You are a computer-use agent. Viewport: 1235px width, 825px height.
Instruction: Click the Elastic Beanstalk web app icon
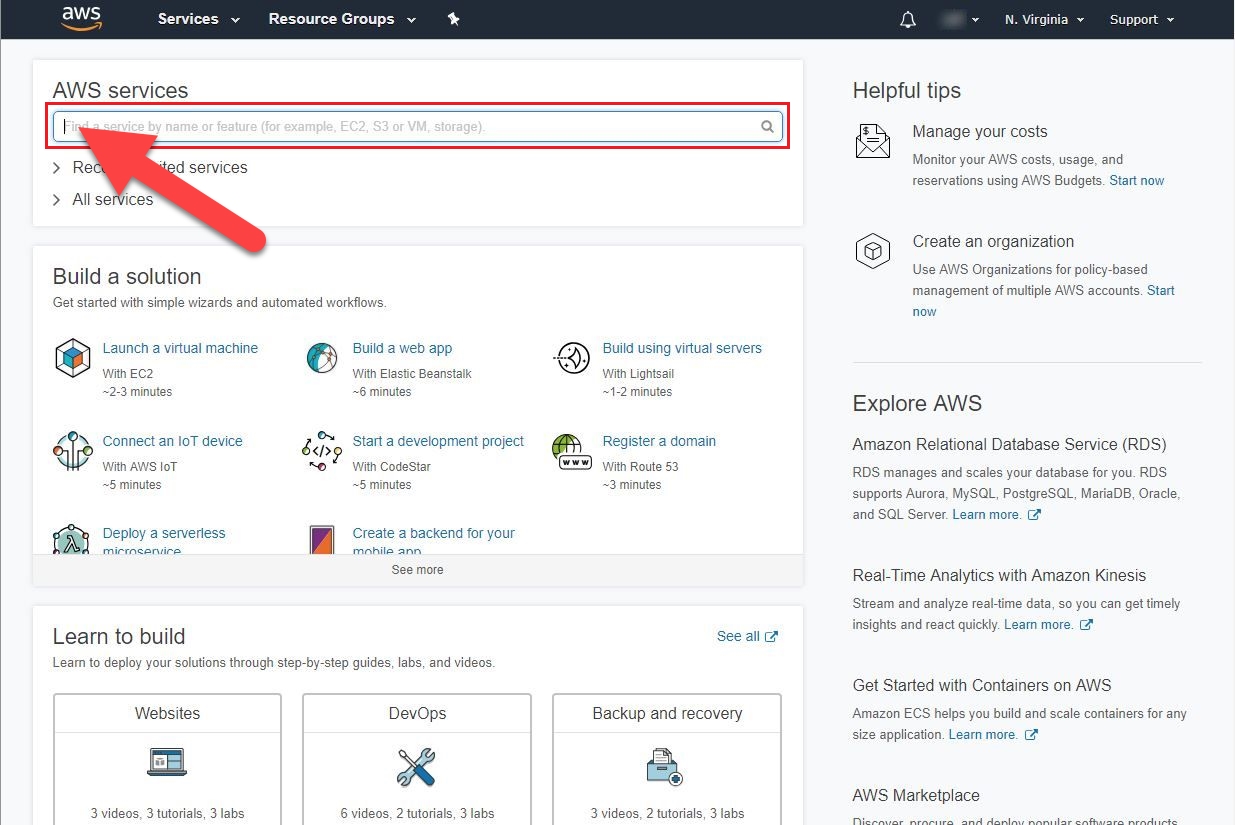322,358
